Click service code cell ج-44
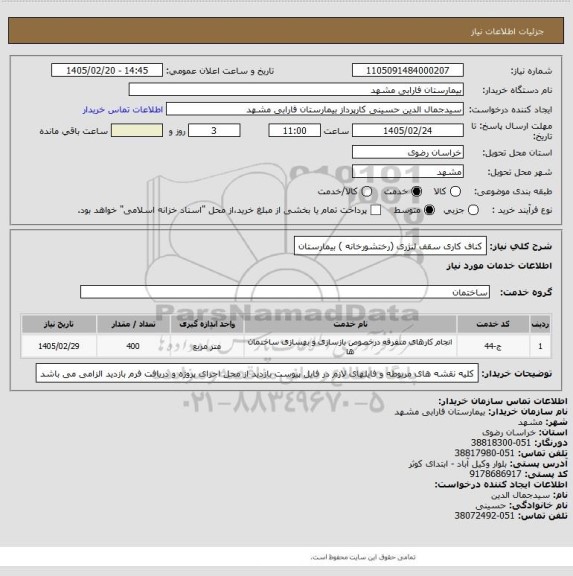573x576 pixels. (493, 346)
